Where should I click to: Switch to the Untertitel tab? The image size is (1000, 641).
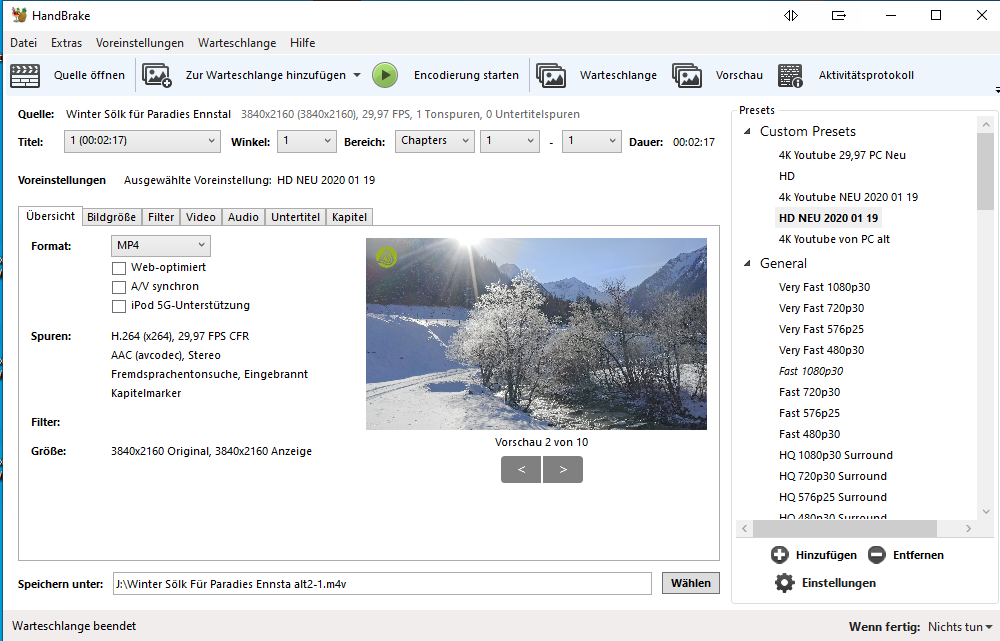[295, 217]
